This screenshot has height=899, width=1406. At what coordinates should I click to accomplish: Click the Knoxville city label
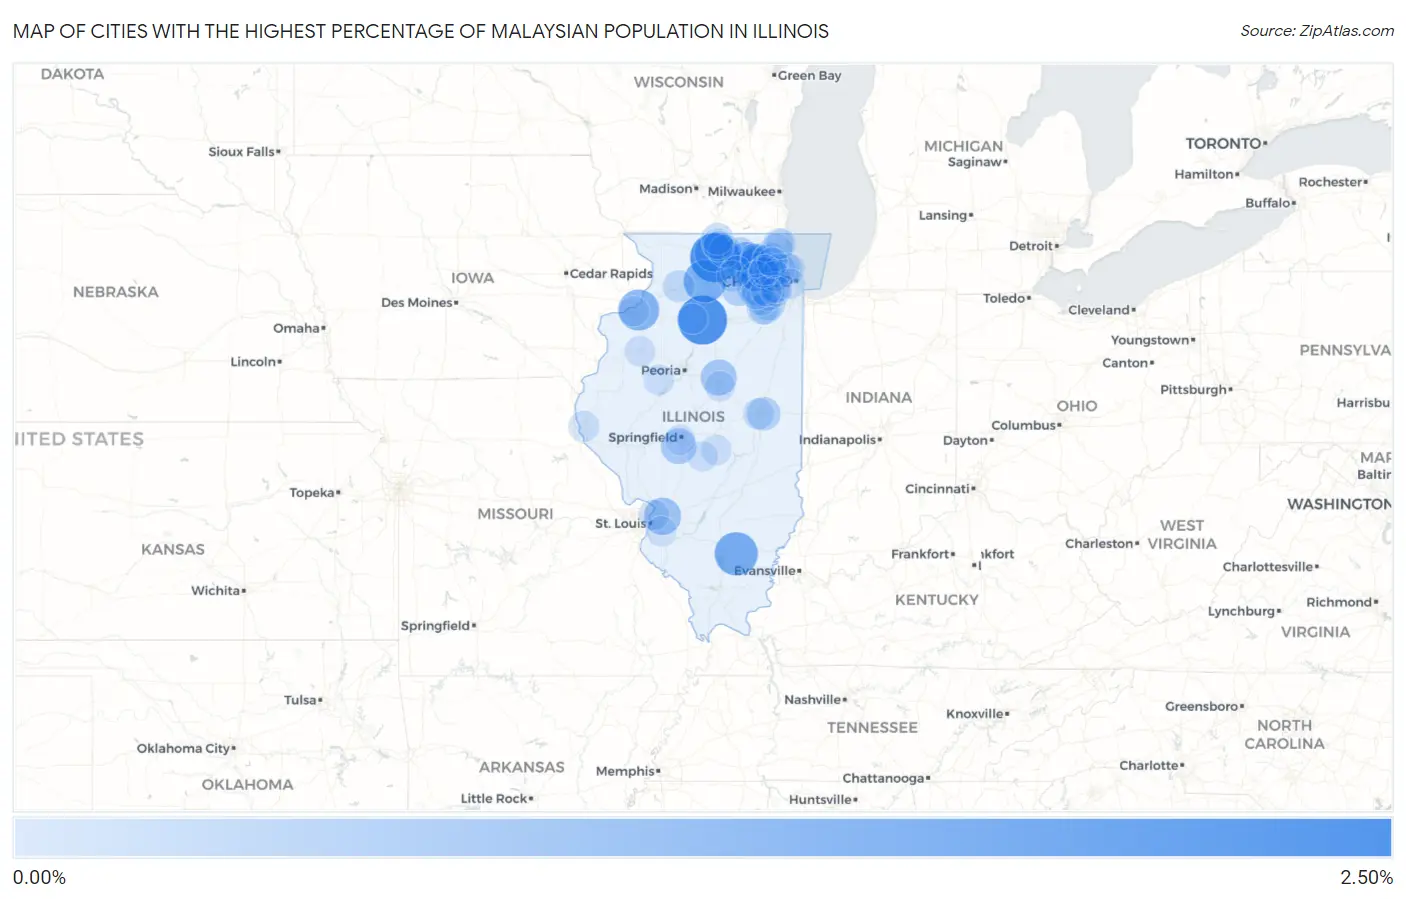pyautogui.click(x=977, y=713)
